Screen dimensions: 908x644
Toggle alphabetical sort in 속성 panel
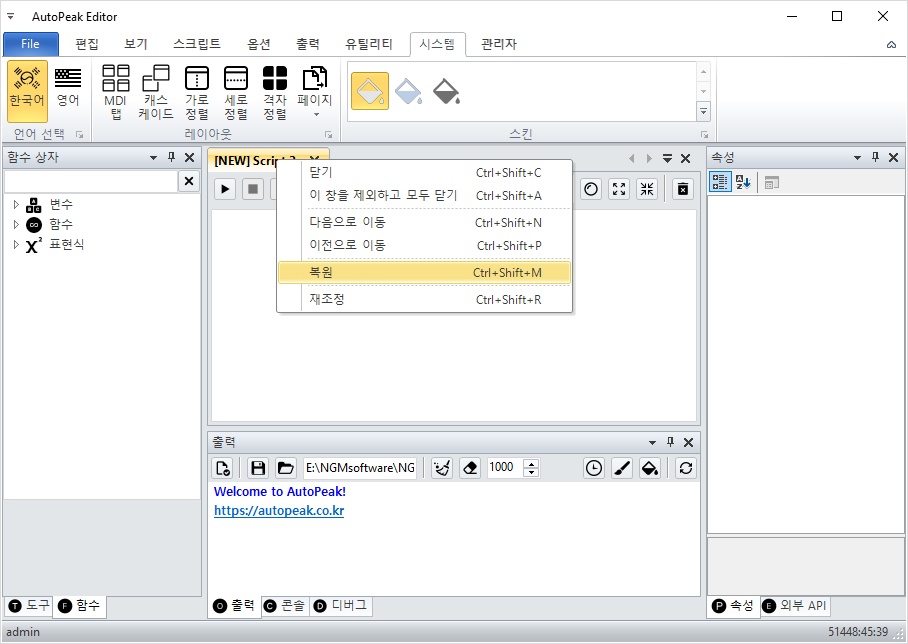tap(743, 182)
